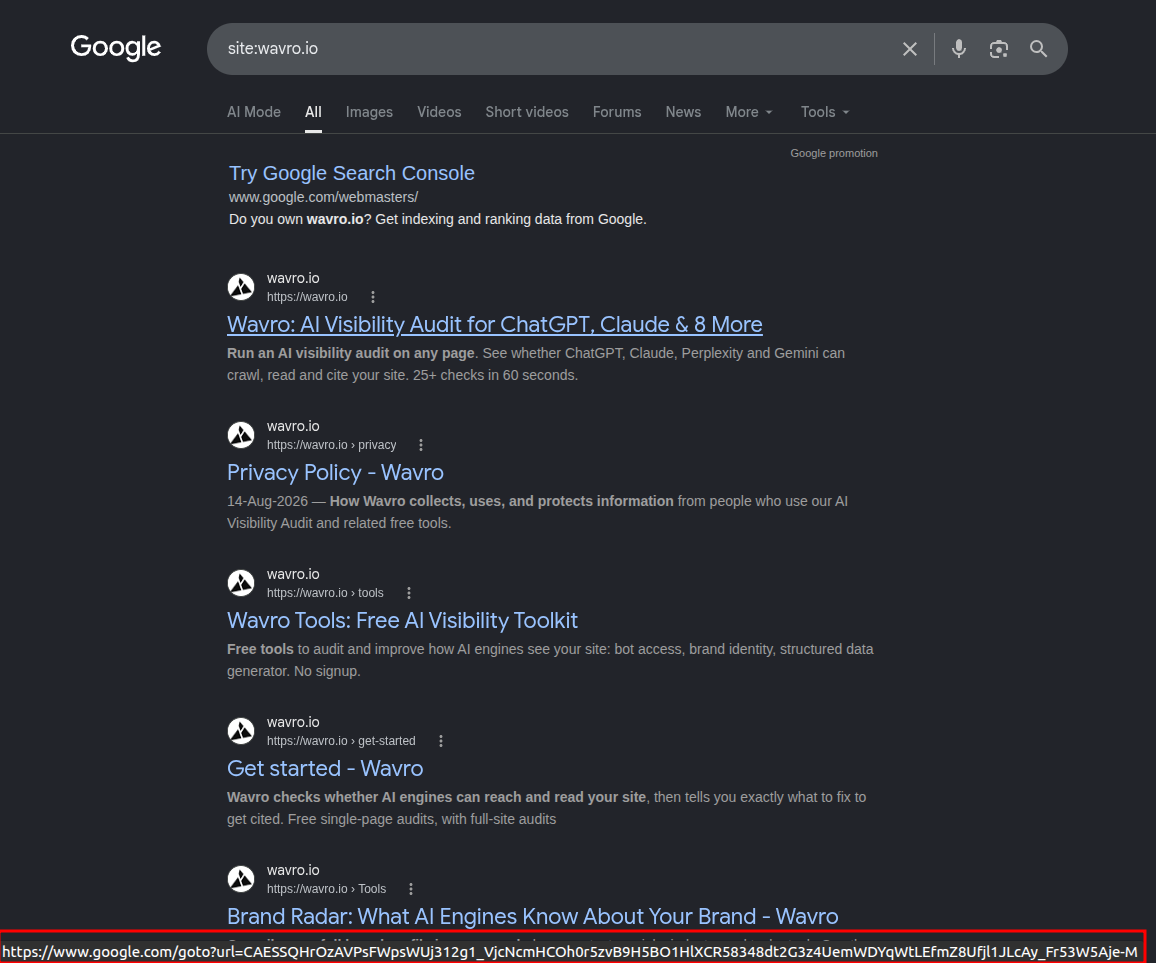1156x963 pixels.
Task: Click favicon of Wavro Tools result
Action: [241, 583]
